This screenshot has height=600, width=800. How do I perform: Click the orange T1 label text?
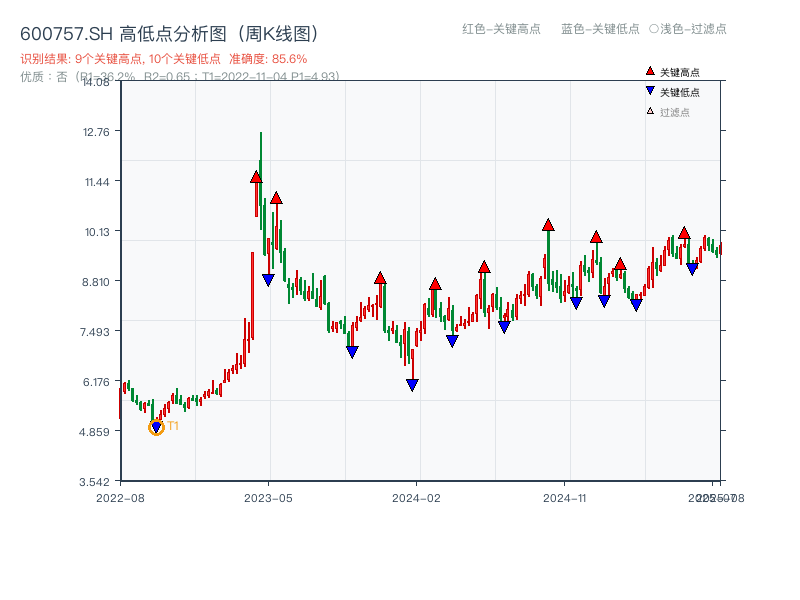pos(173,426)
